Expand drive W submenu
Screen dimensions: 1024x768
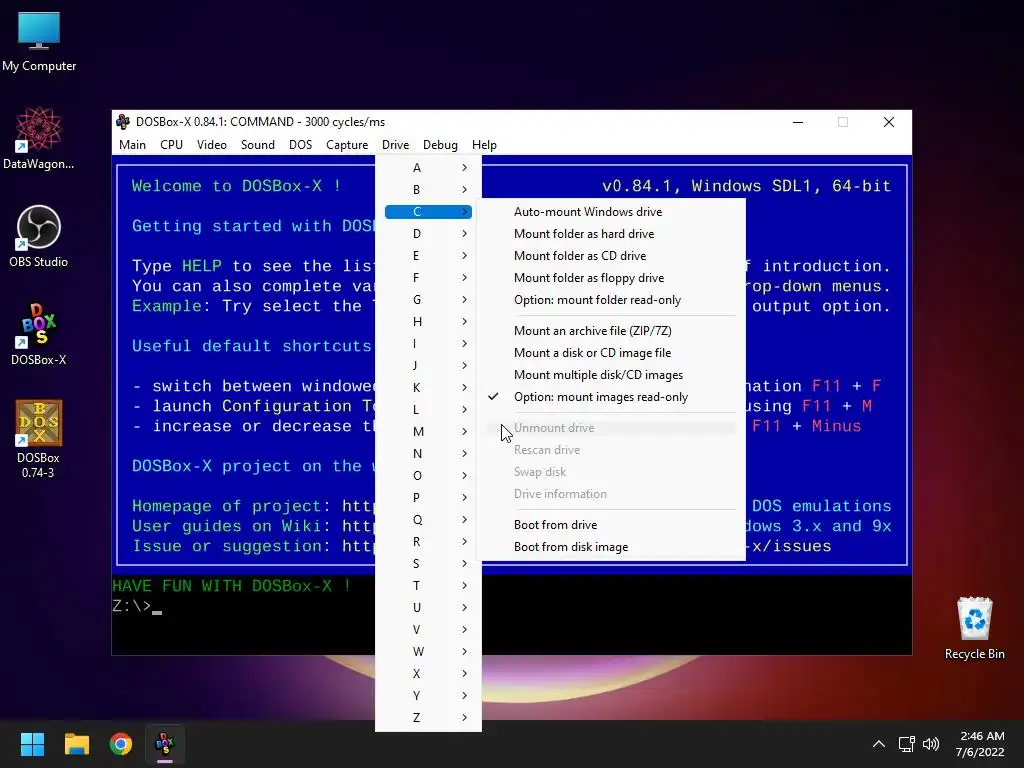point(428,651)
